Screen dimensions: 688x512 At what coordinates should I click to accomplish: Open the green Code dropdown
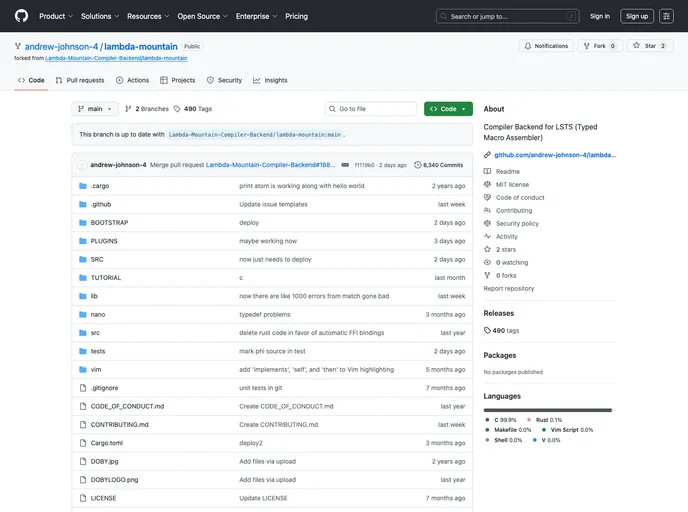(448, 109)
